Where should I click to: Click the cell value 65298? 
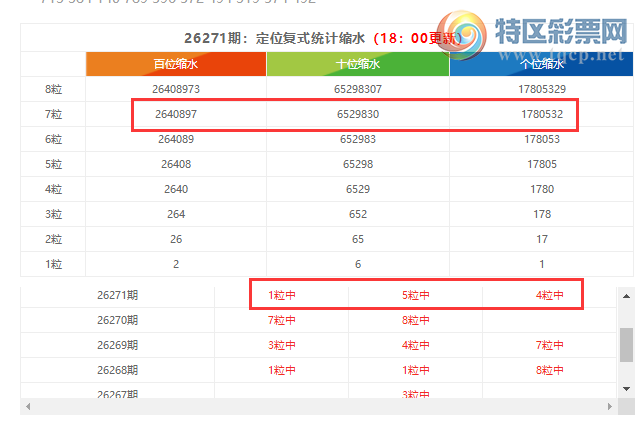(x=358, y=164)
